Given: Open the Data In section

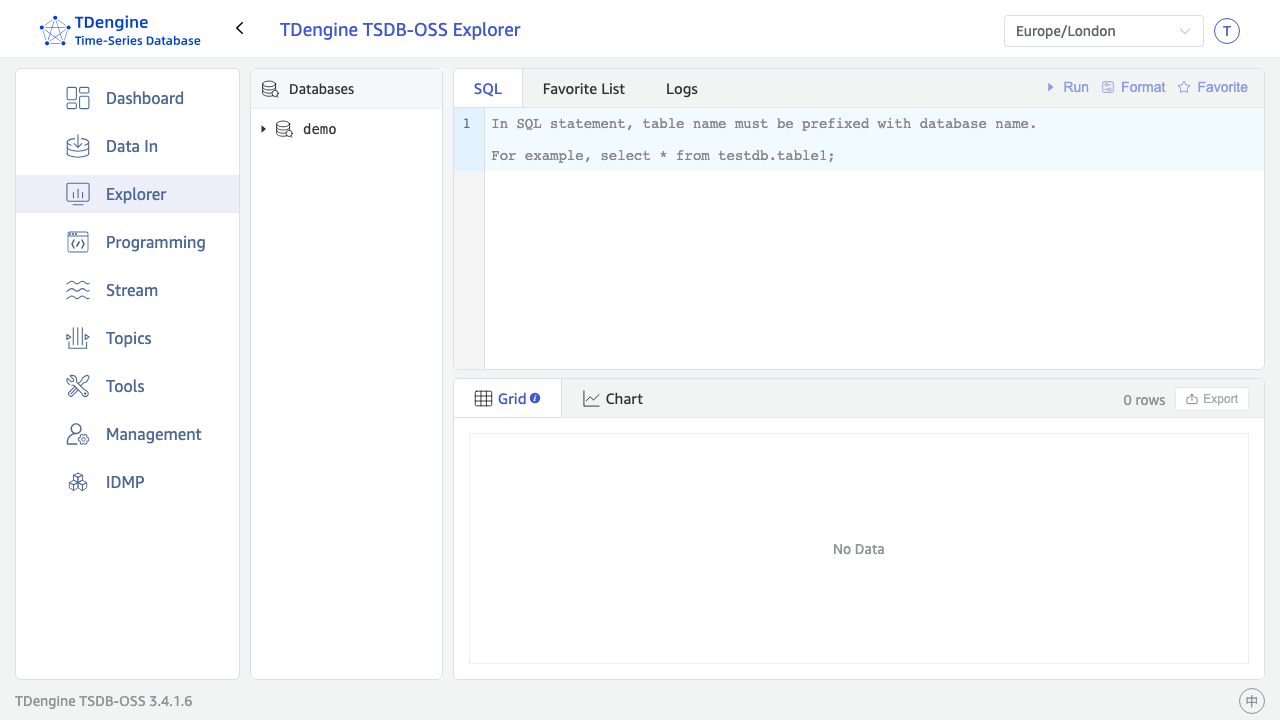Looking at the screenshot, I should pos(128,146).
